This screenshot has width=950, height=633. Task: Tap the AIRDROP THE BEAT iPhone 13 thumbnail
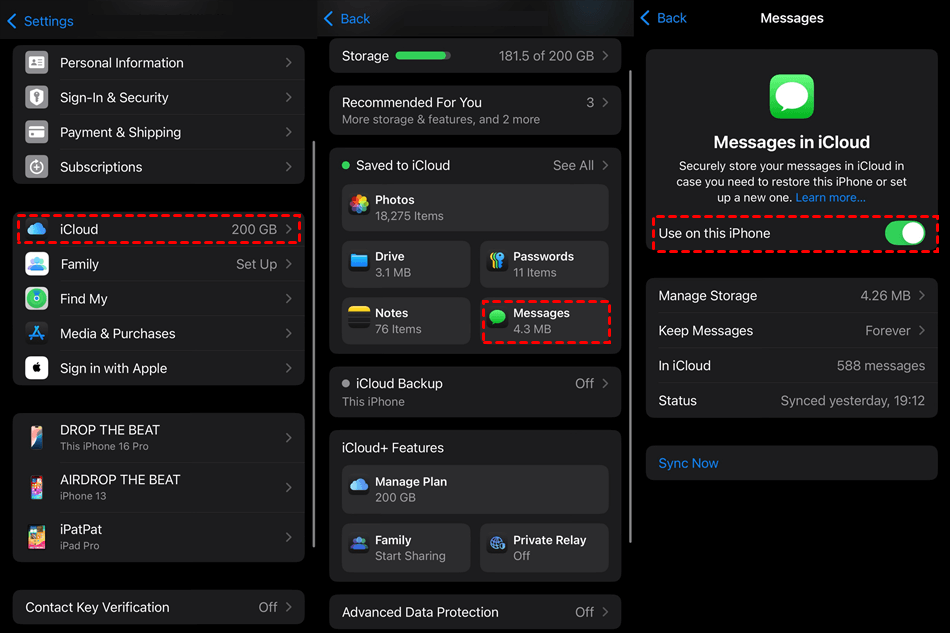[x=36, y=487]
